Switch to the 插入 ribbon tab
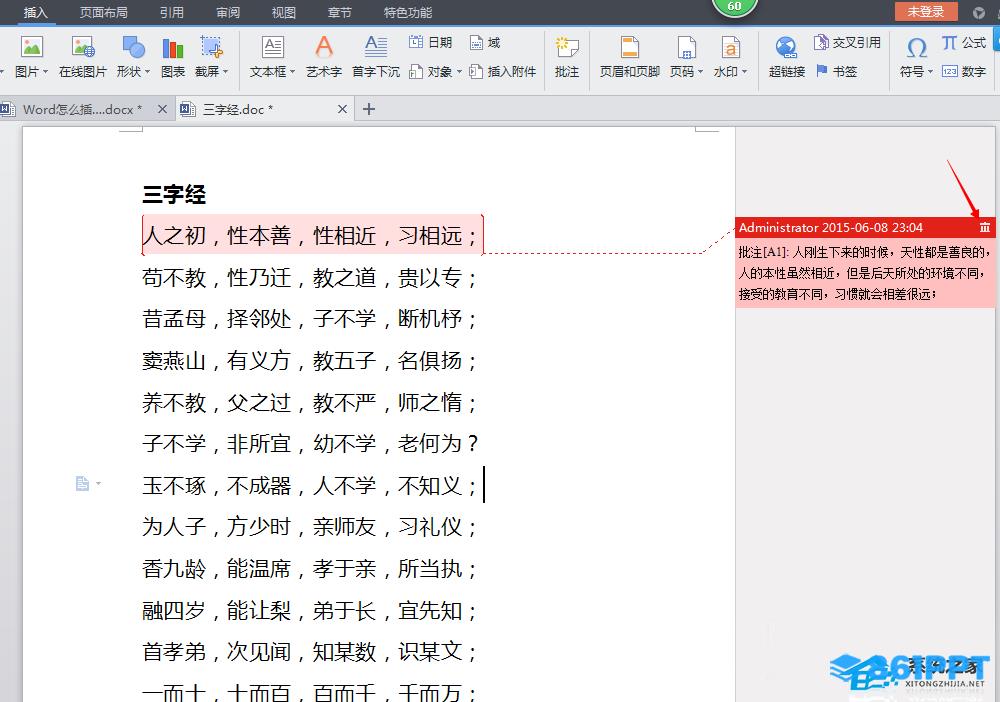The width and height of the screenshot is (1000, 702). pyautogui.click(x=36, y=12)
